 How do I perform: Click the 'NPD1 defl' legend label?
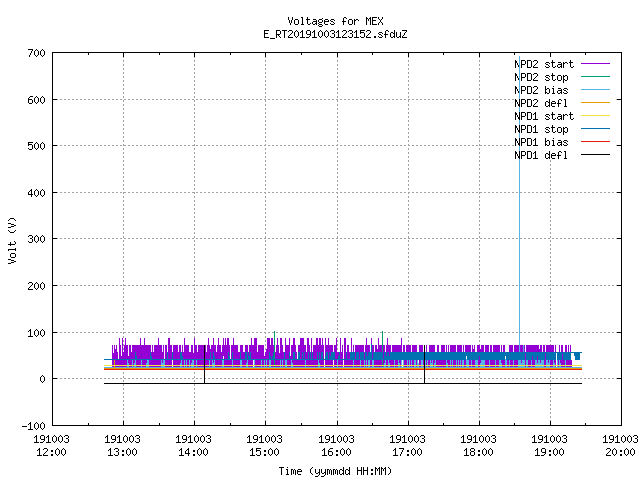(x=541, y=156)
